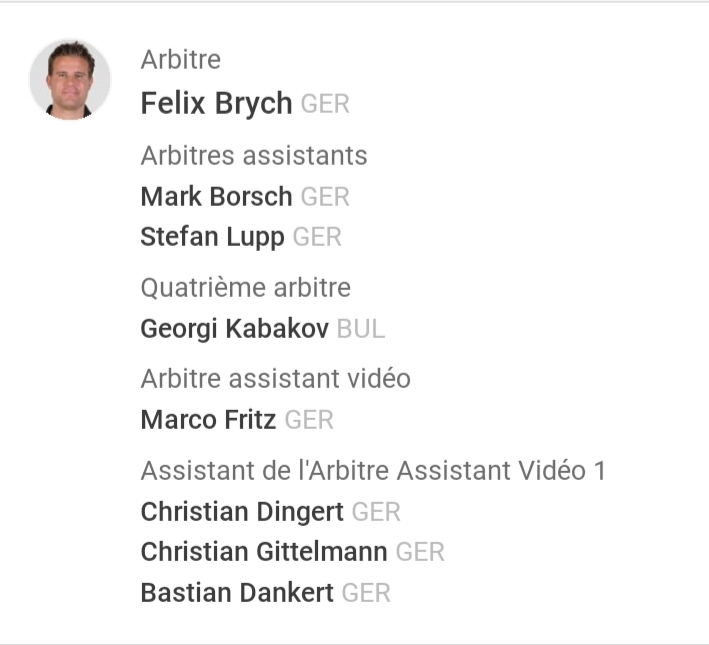This screenshot has width=709, height=645.
Task: Open Felix Brych's referee profile
Action: coord(216,103)
